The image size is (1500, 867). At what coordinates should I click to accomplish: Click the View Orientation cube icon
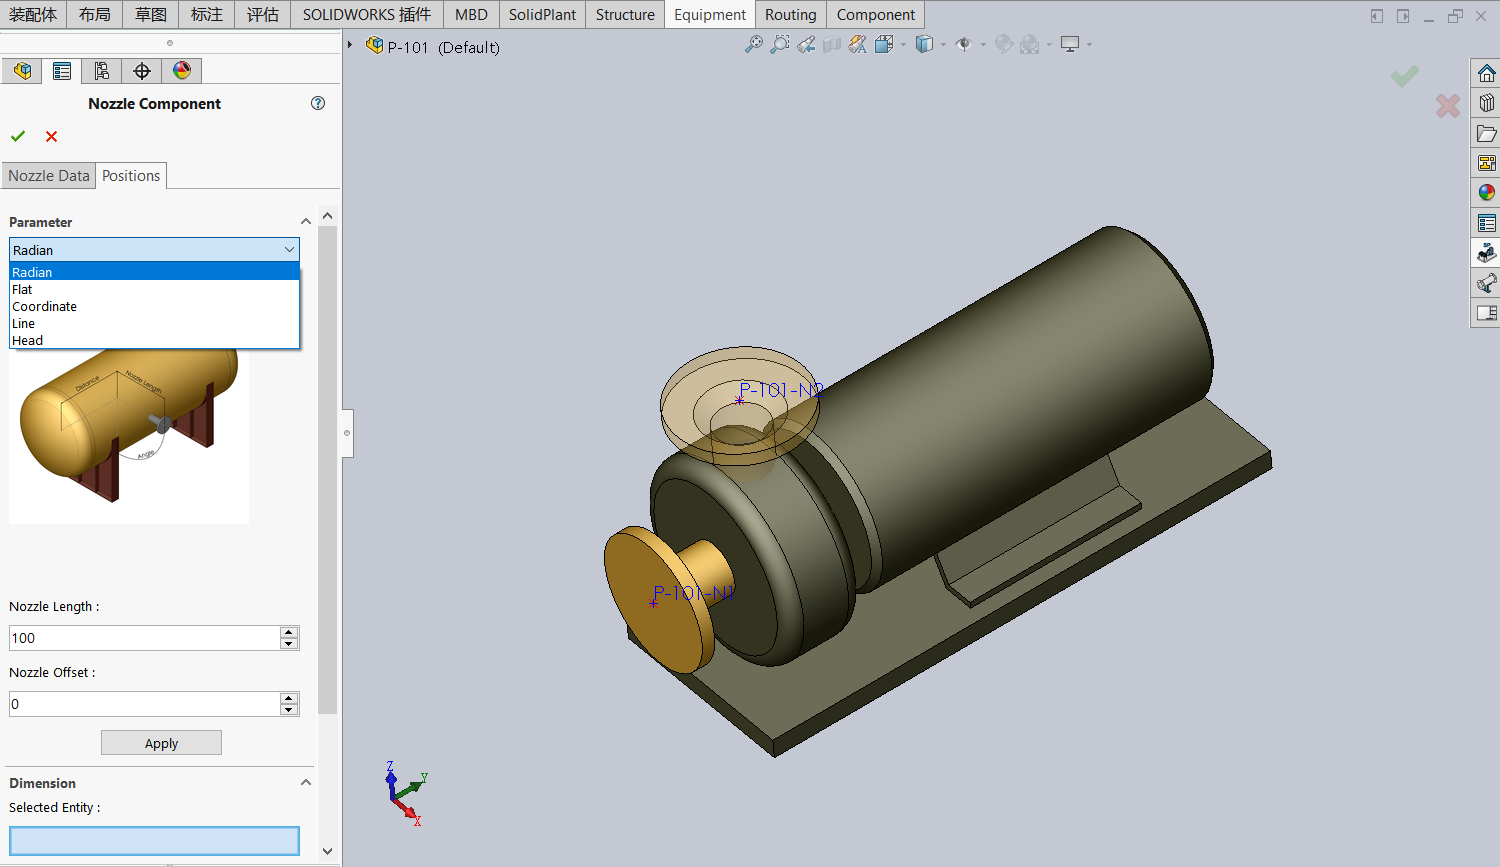[884, 44]
